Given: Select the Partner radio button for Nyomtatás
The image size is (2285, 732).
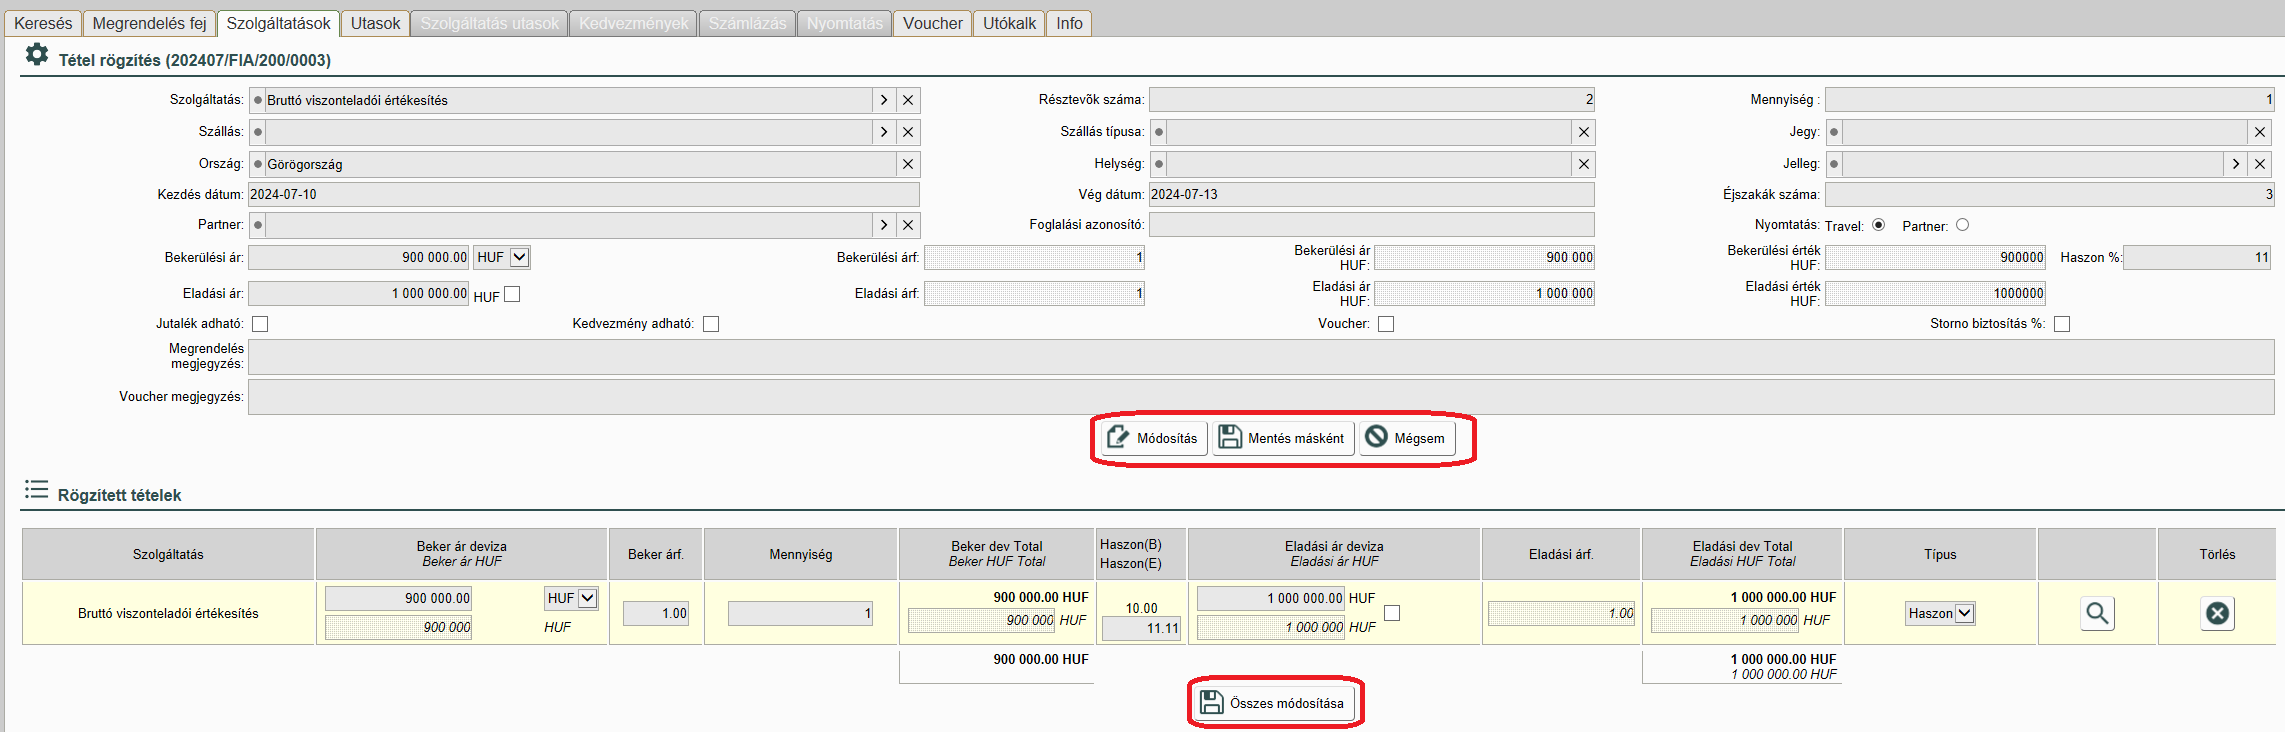Looking at the screenshot, I should [x=1963, y=225].
